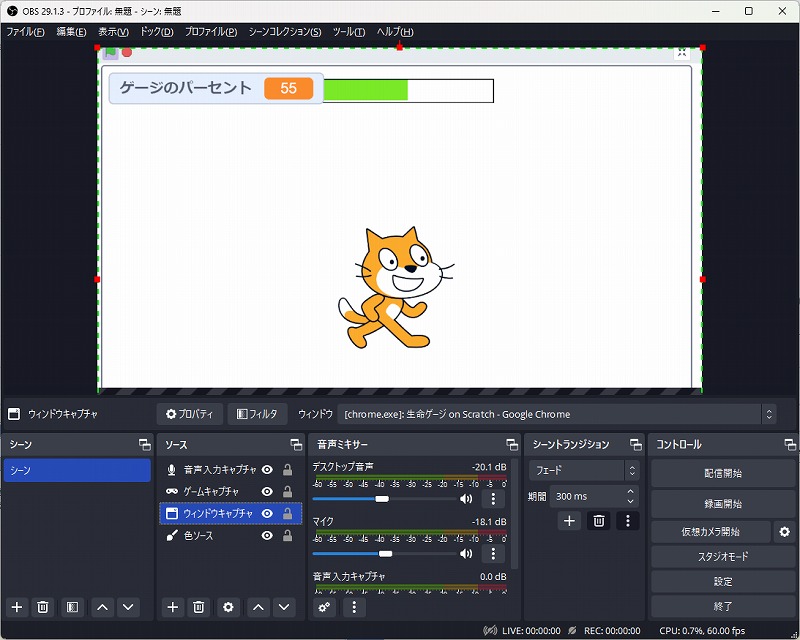Add a transition with plus button
The image size is (800, 640).
[x=569, y=521]
